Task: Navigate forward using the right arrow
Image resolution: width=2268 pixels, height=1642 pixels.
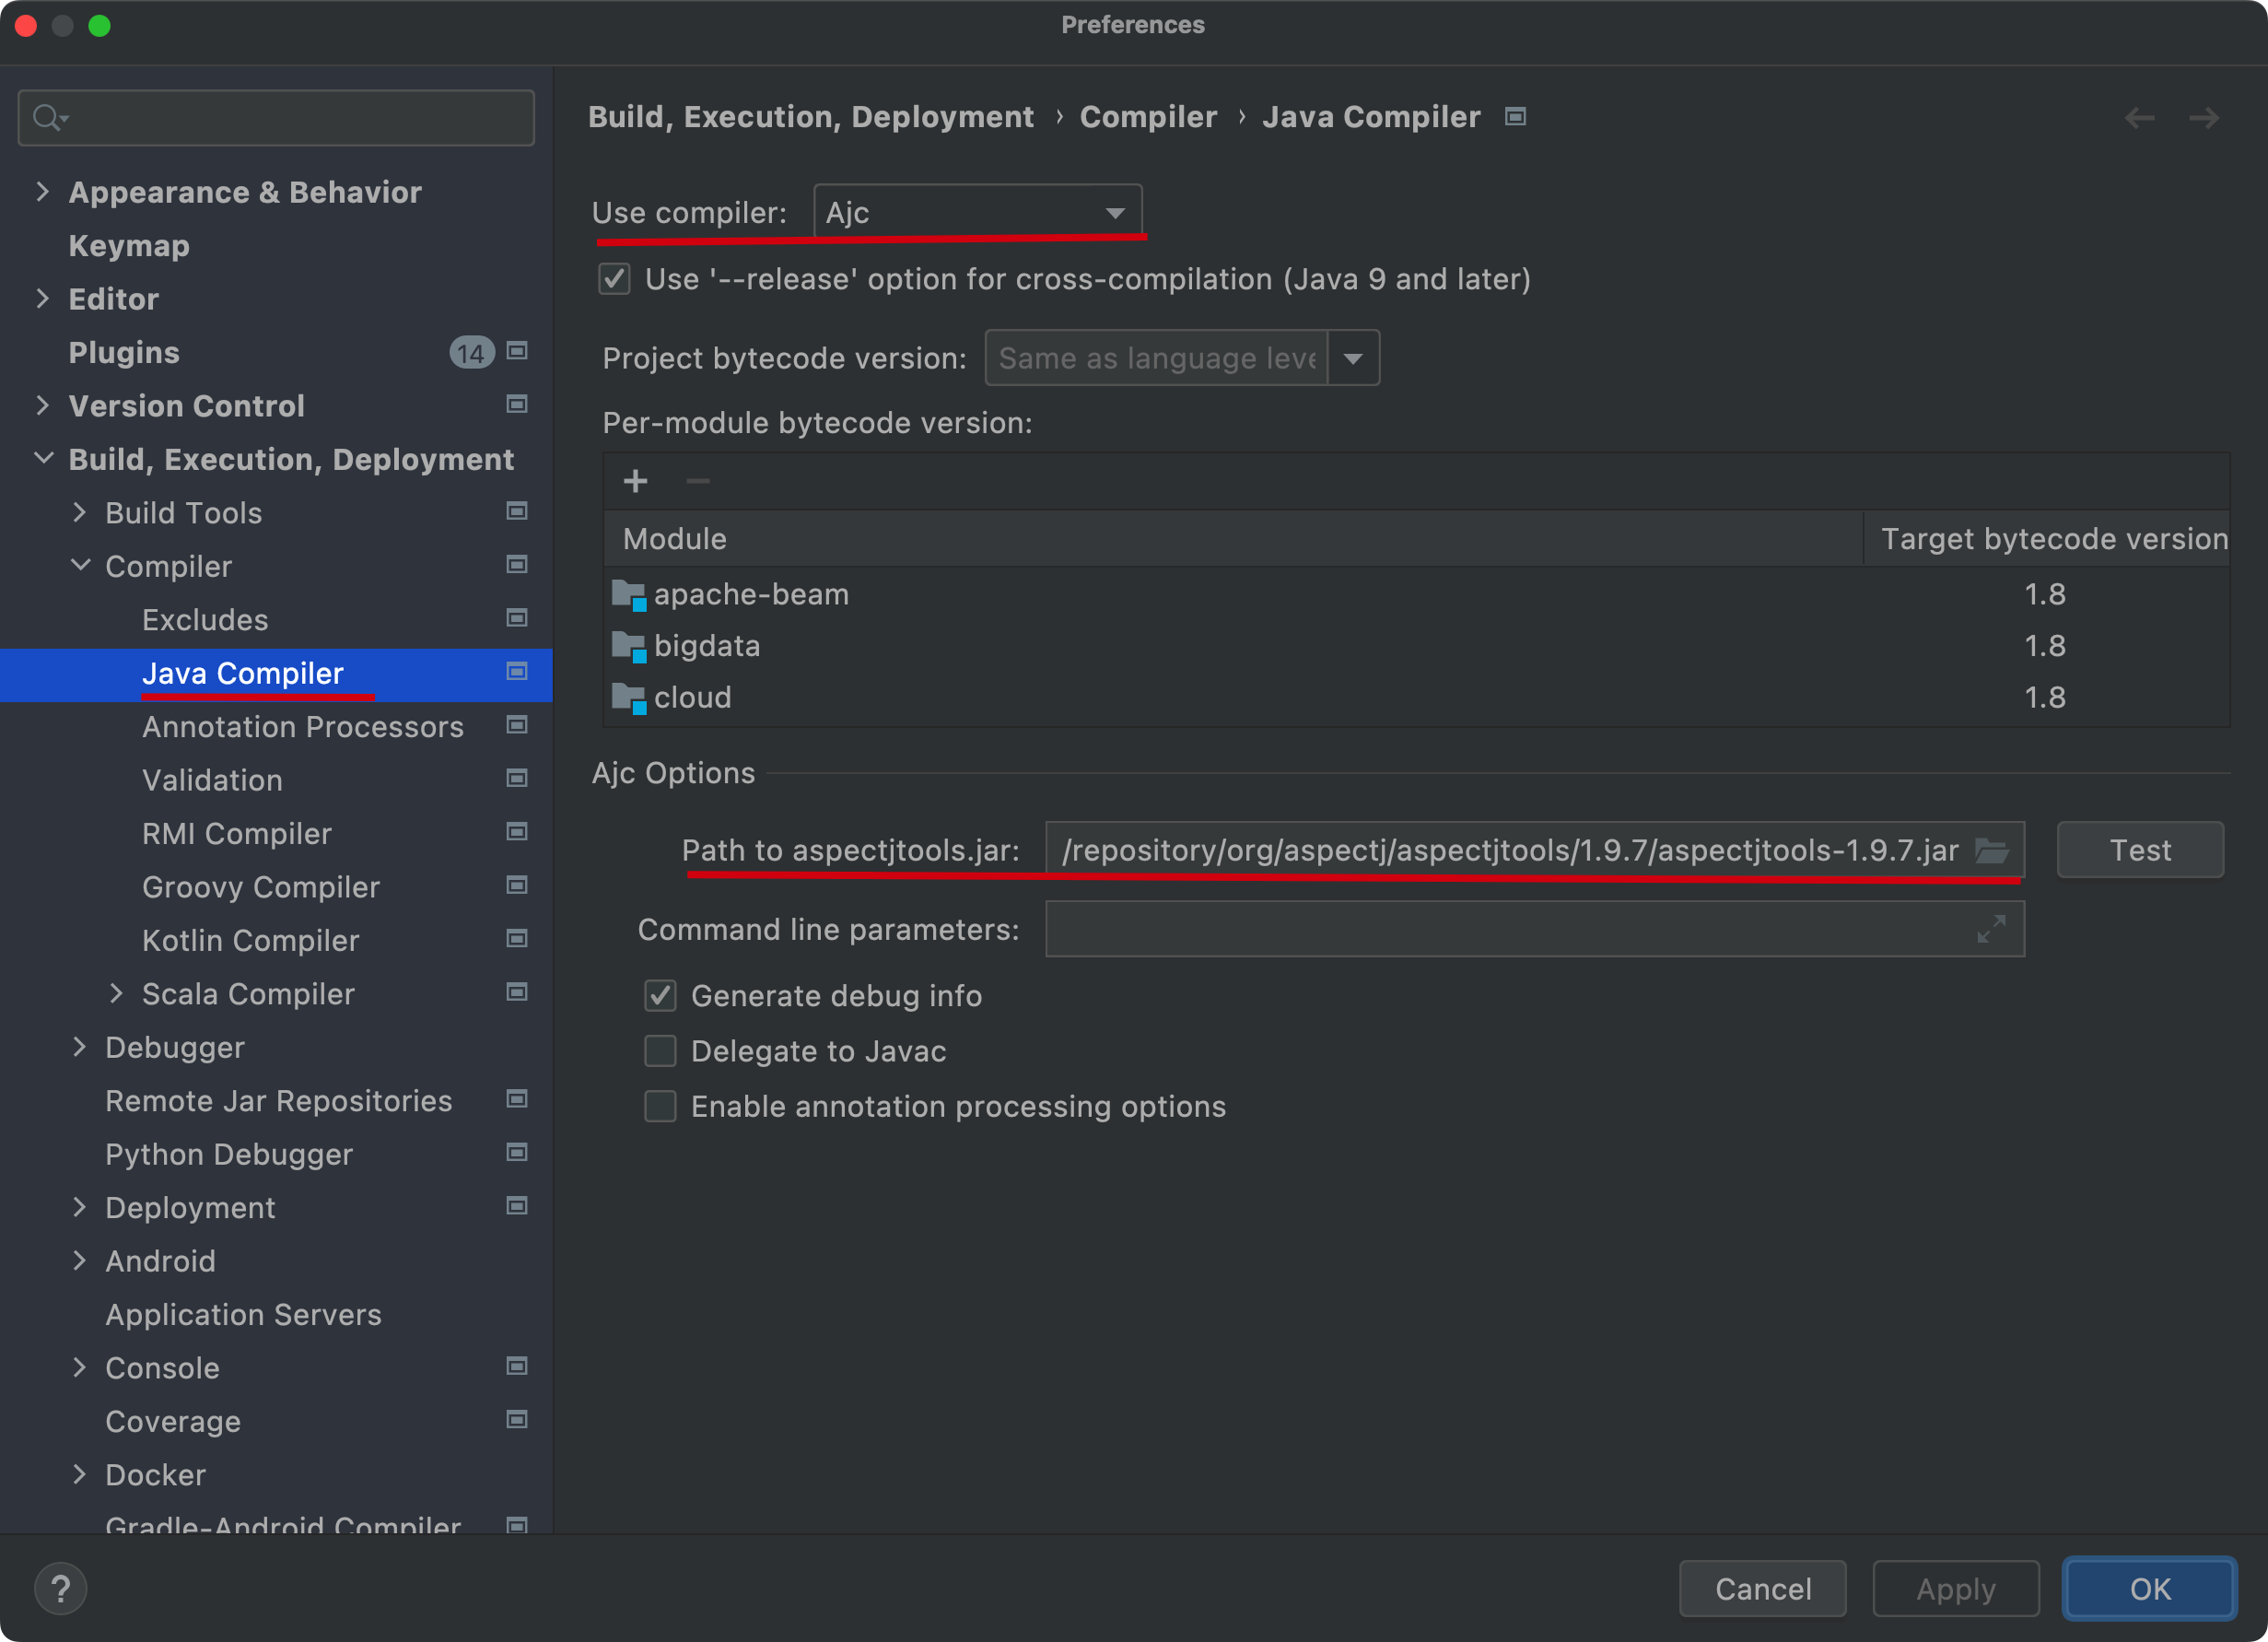Action: click(2204, 117)
